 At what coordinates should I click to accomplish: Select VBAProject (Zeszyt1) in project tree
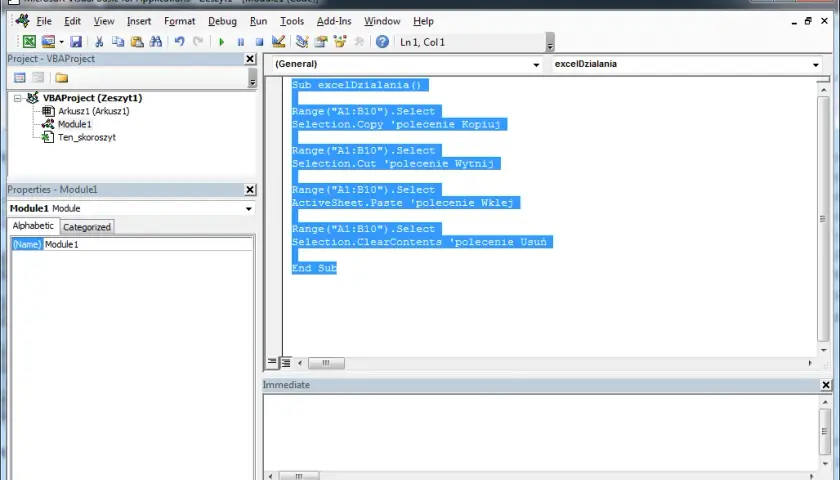click(x=92, y=98)
